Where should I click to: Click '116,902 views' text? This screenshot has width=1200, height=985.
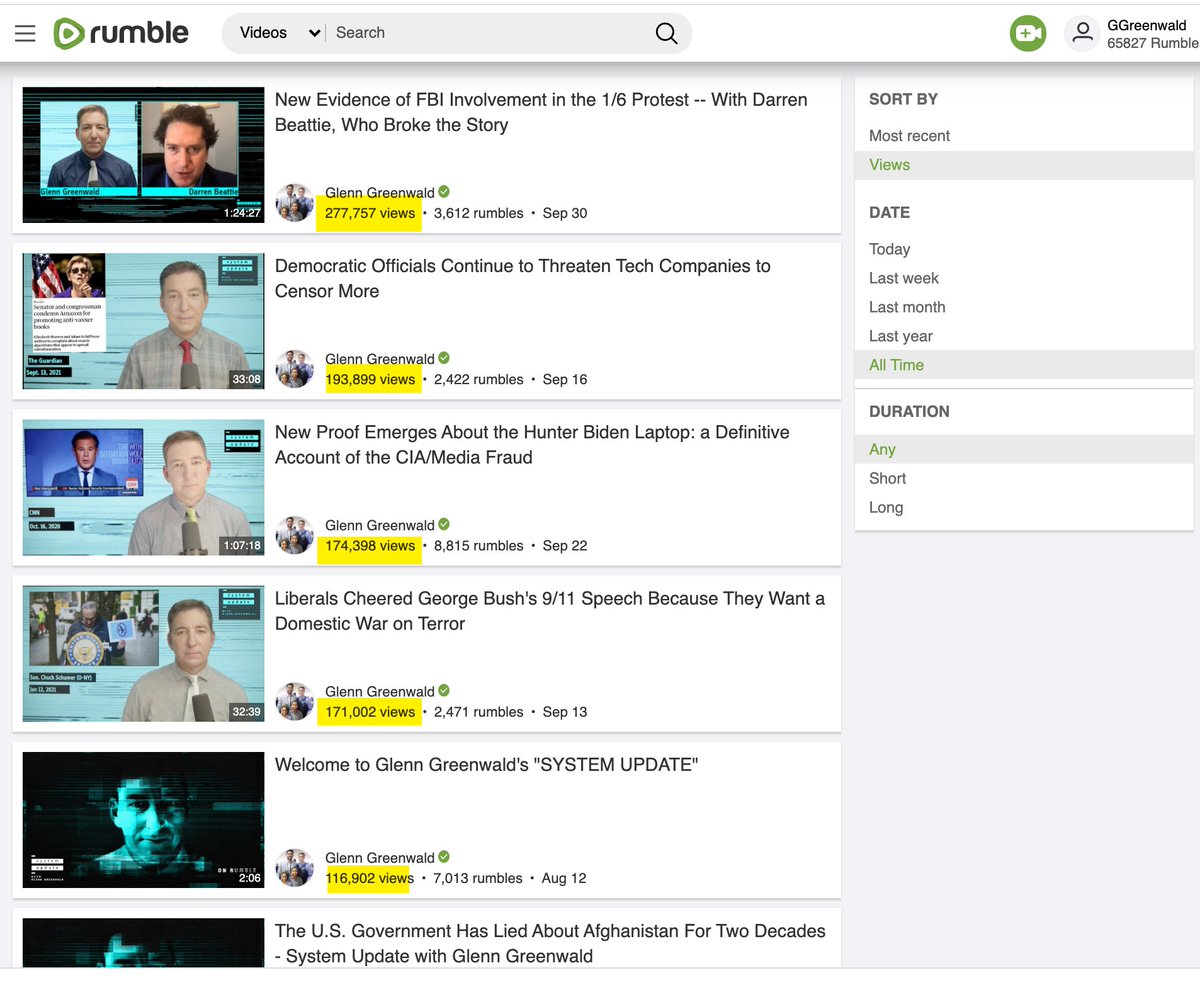click(370, 878)
